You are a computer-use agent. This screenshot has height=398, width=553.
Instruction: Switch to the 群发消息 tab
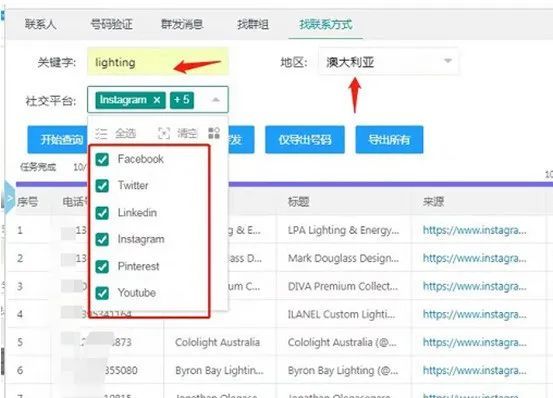pyautogui.click(x=182, y=24)
